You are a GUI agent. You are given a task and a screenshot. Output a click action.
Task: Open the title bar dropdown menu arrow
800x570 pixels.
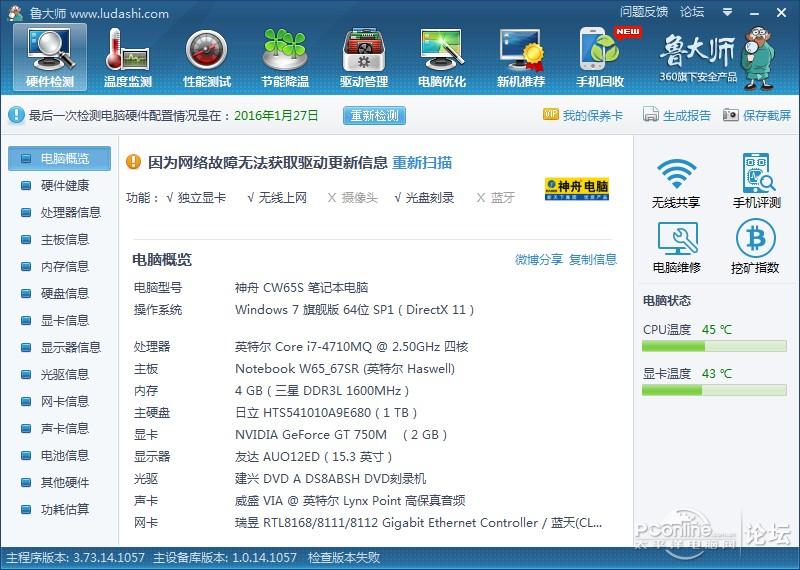[x=728, y=12]
